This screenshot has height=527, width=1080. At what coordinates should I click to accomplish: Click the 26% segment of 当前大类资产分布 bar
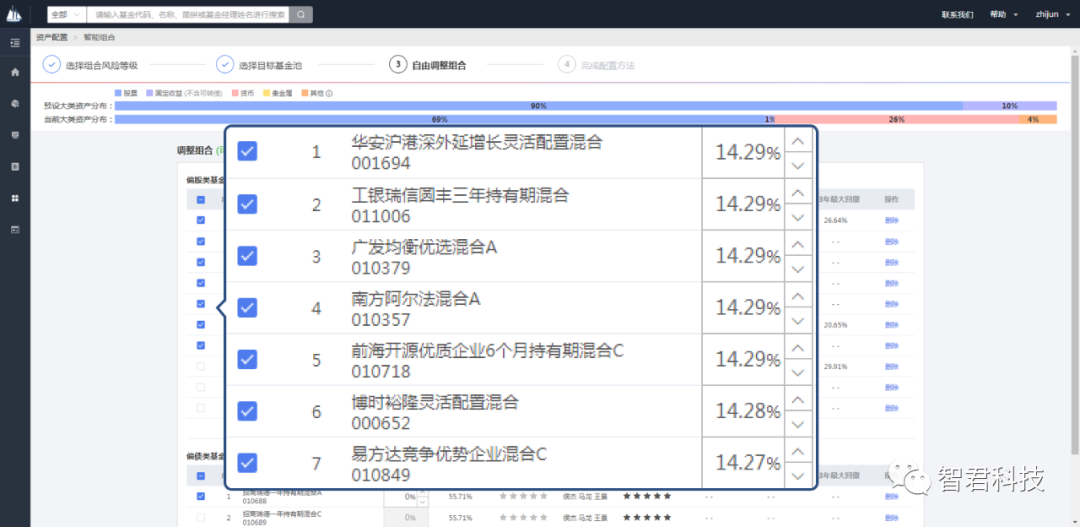click(896, 119)
